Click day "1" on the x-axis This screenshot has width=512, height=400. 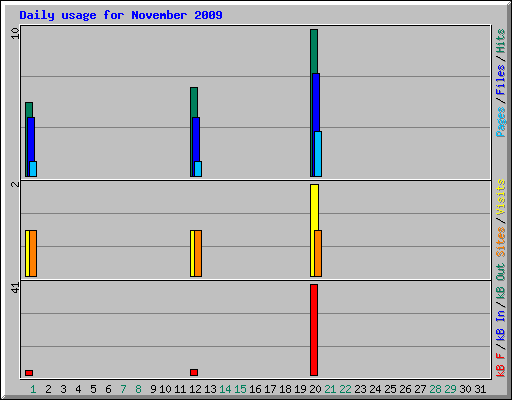coord(33,389)
